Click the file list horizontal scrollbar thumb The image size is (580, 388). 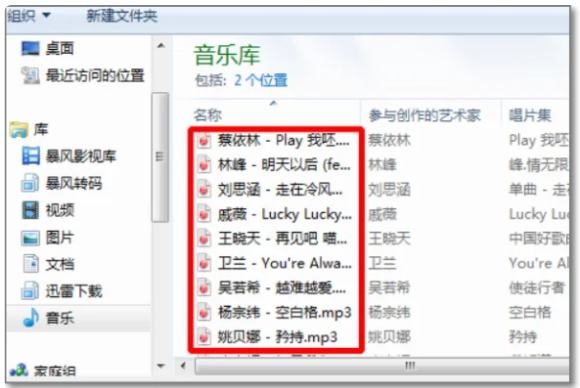[382, 366]
